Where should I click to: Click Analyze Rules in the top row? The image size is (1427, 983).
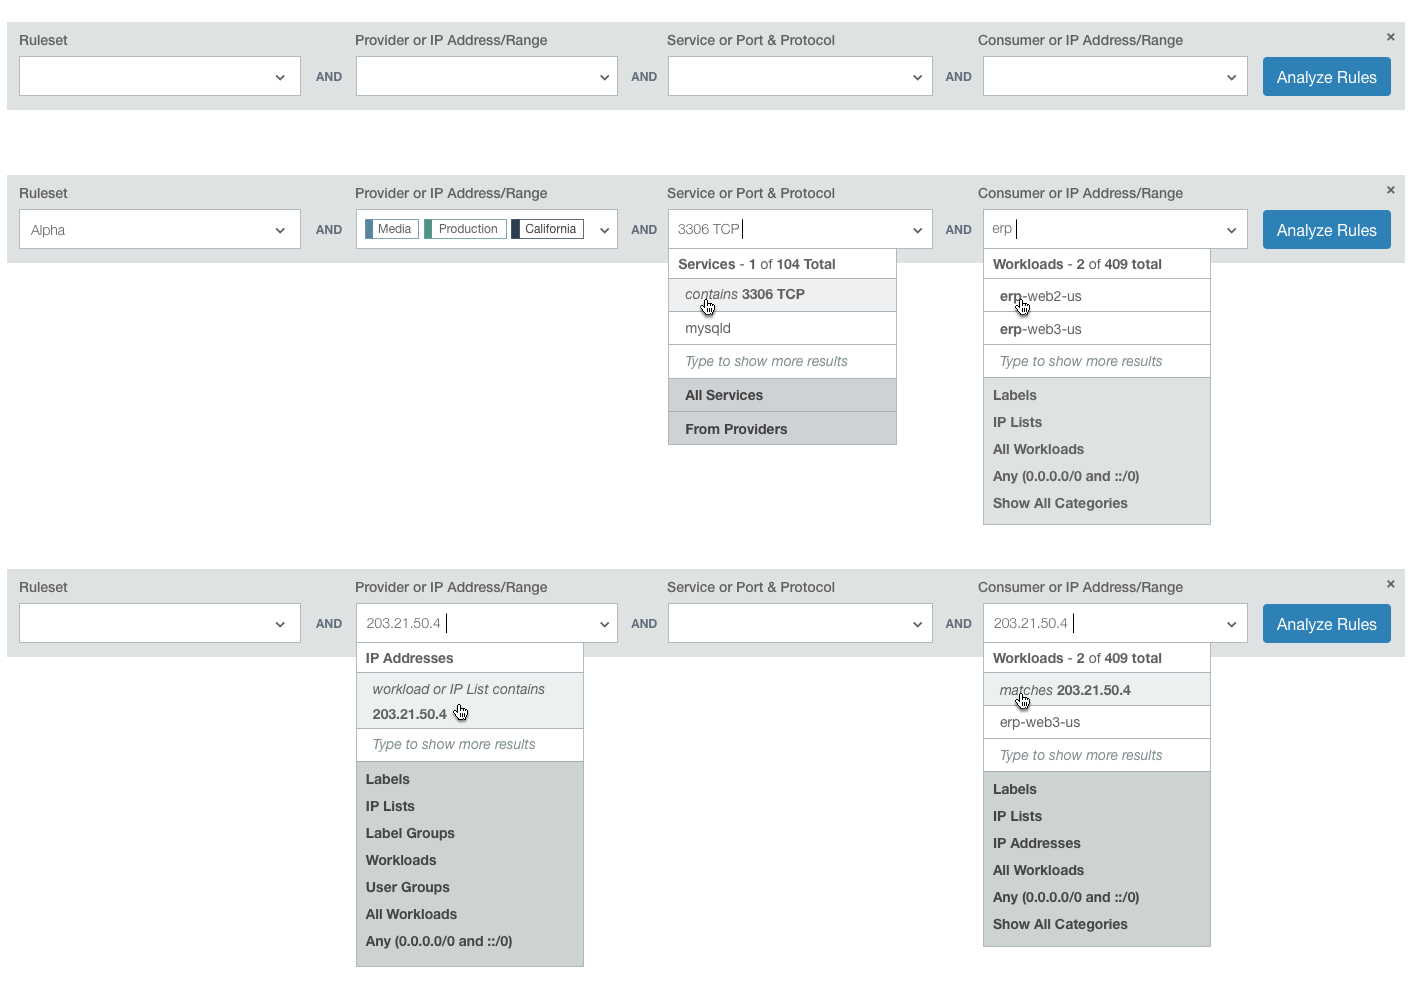[x=1326, y=77]
